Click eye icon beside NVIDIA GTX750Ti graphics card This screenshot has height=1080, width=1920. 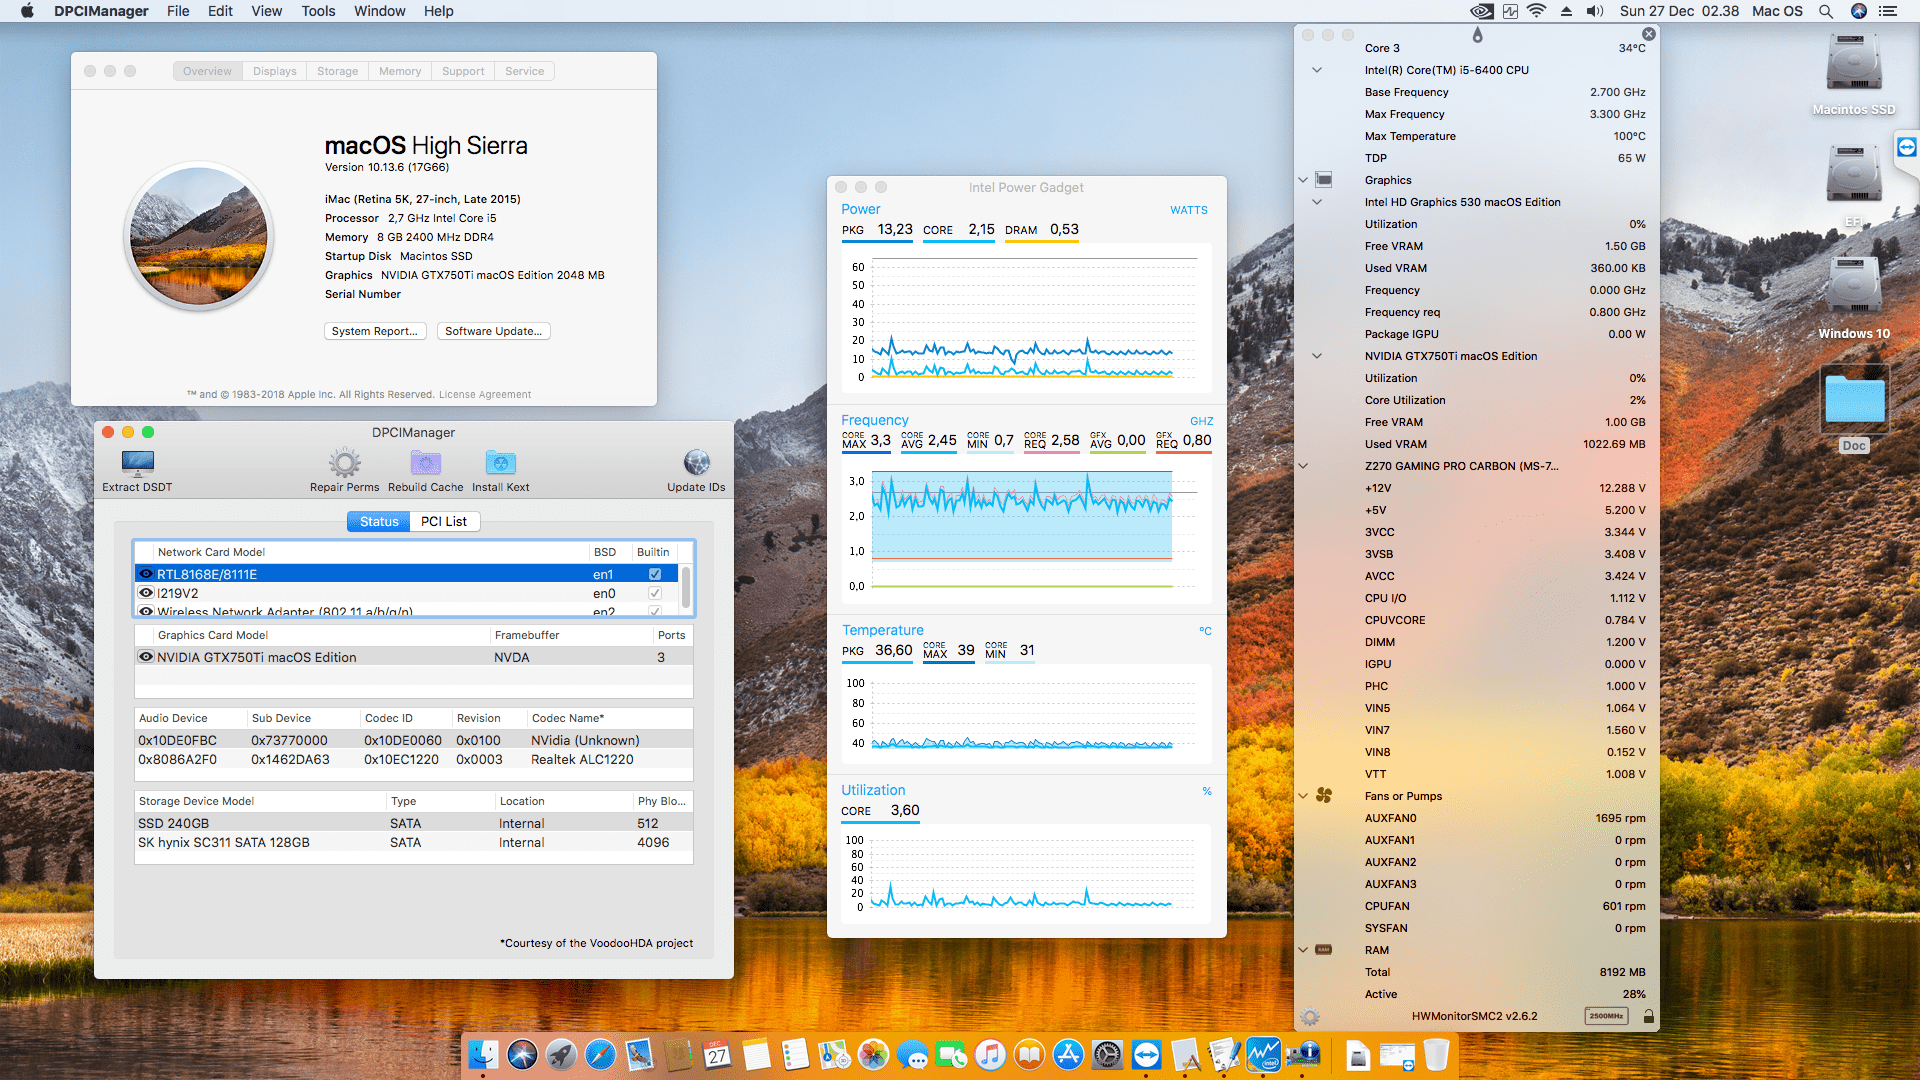(146, 657)
